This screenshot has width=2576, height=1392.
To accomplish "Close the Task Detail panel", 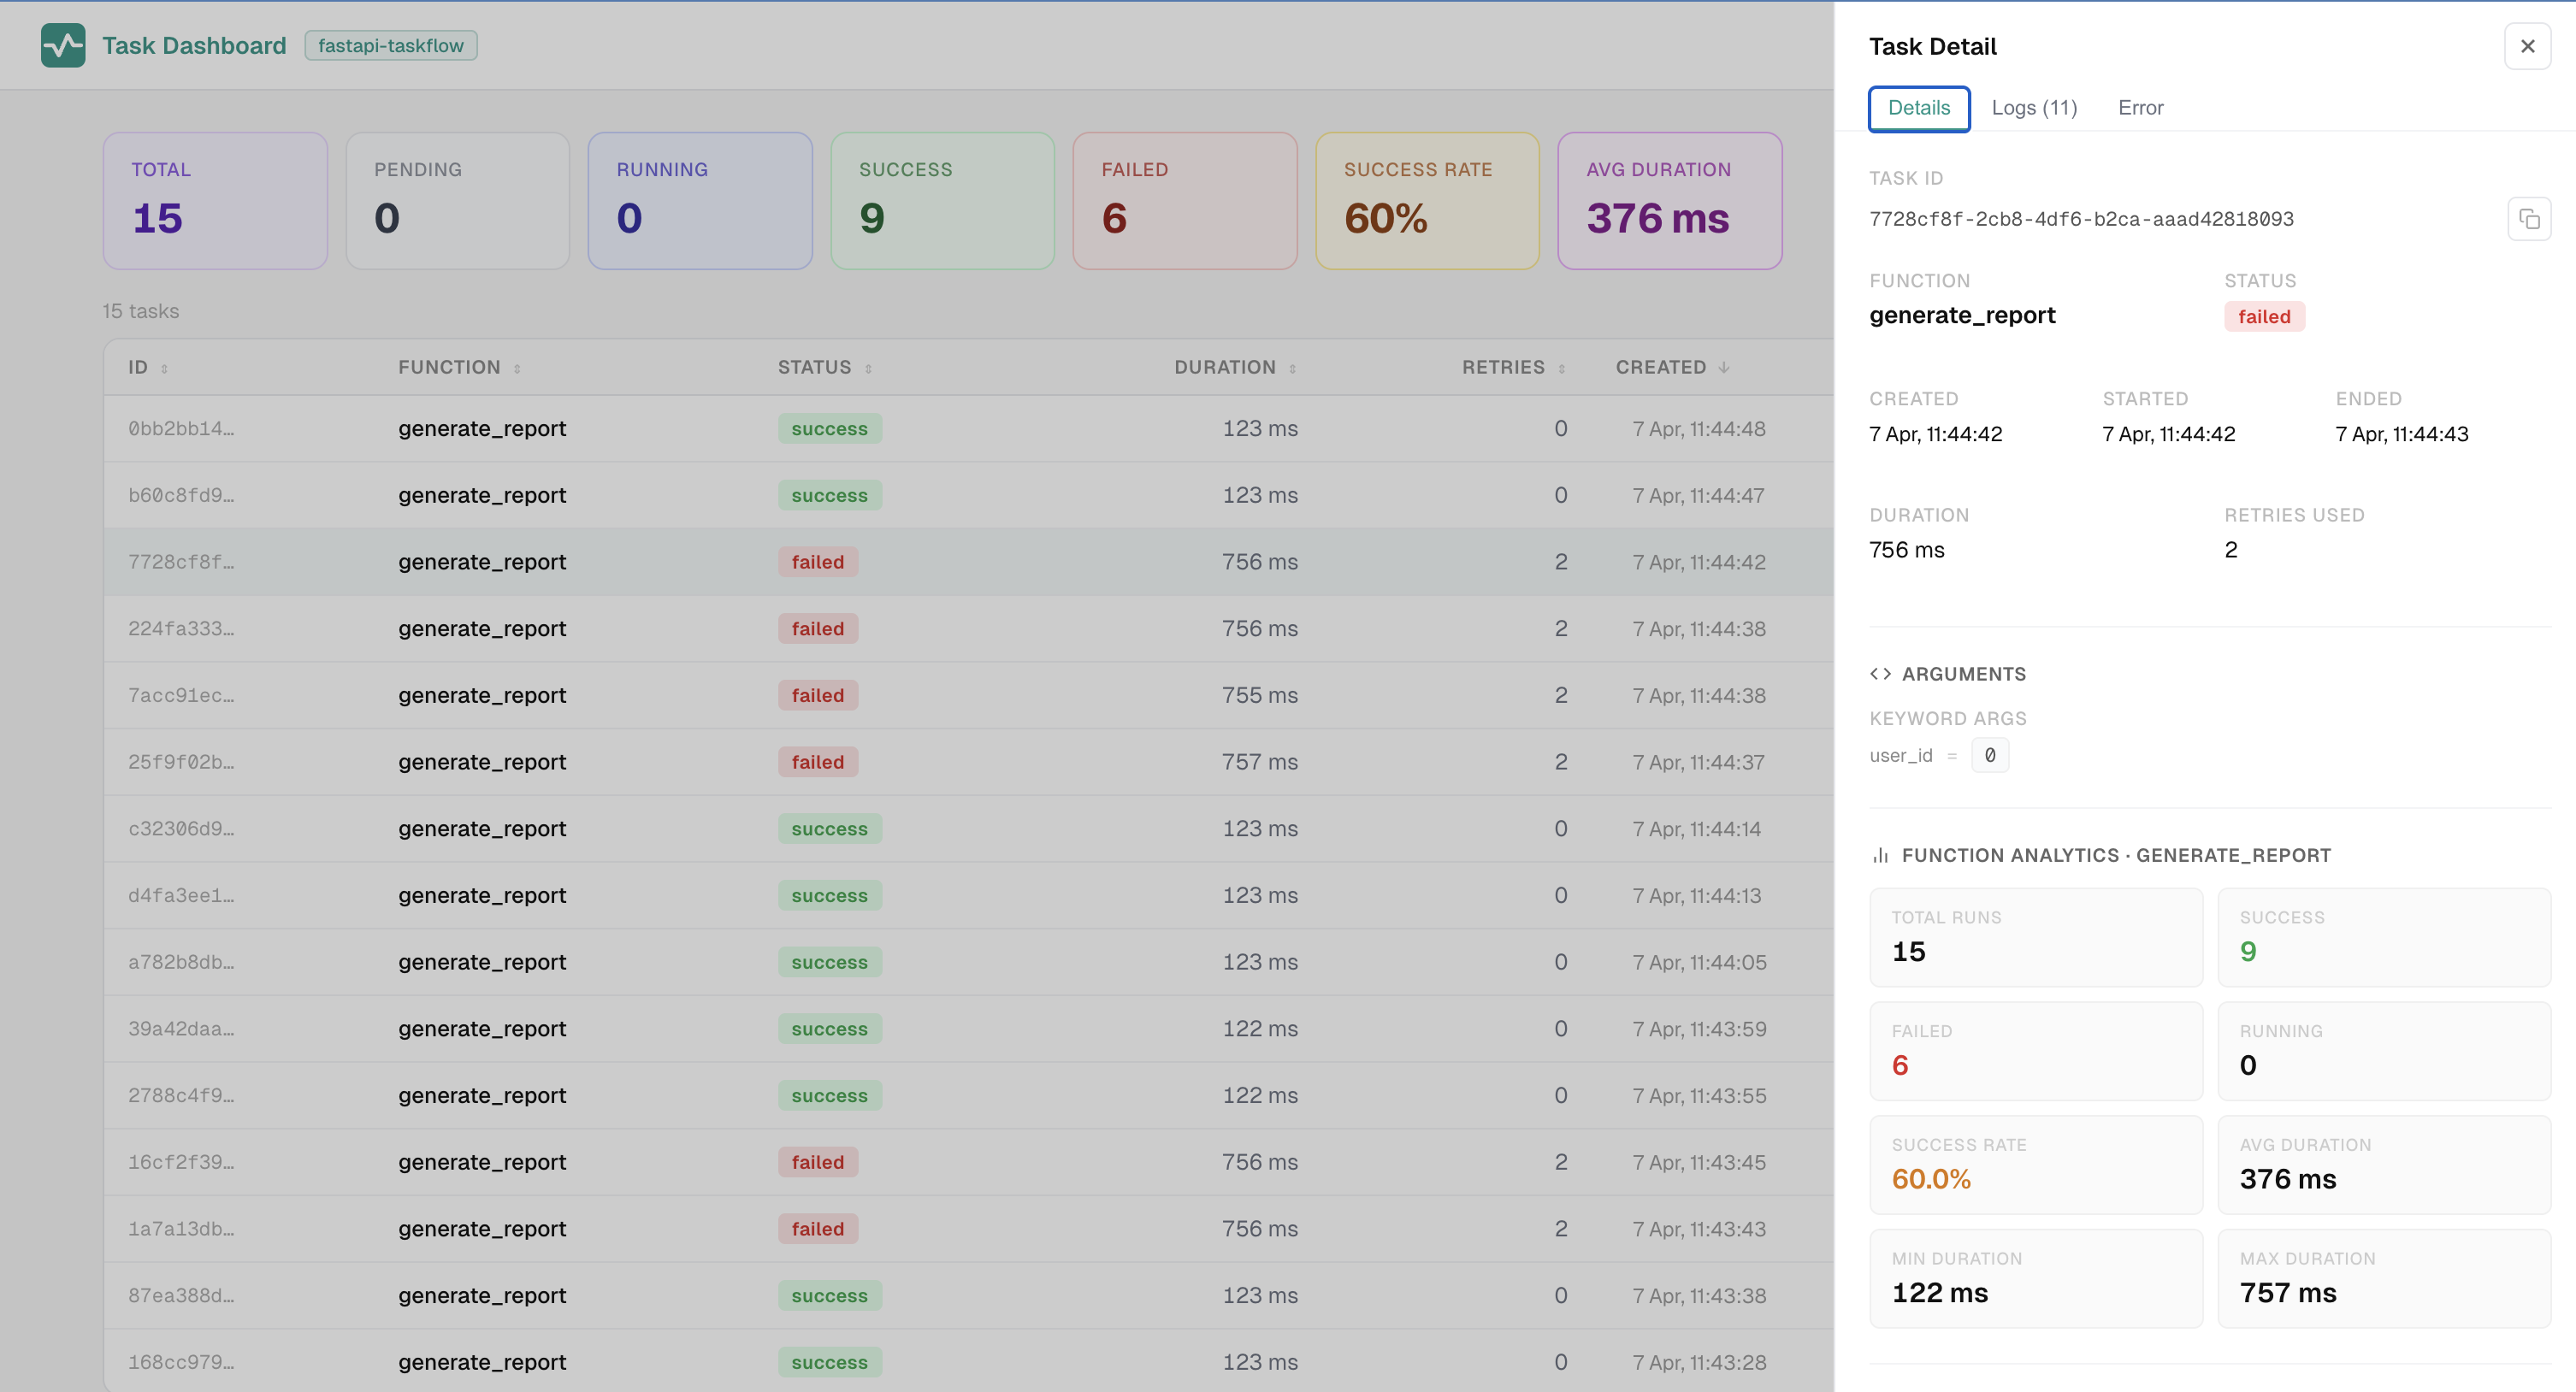I will pyautogui.click(x=2527, y=46).
